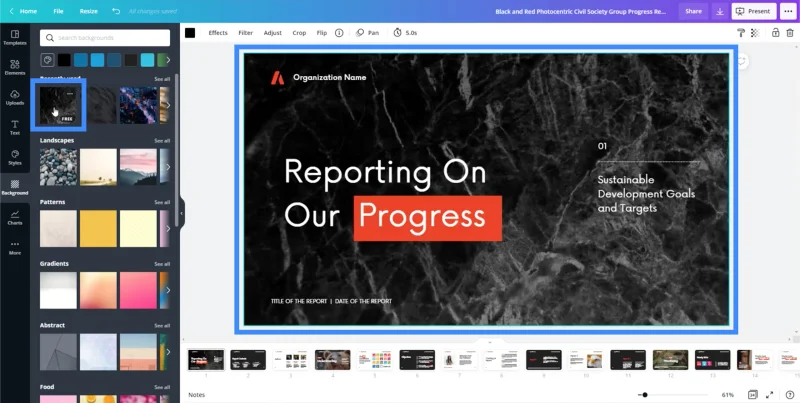Select the pink gradient background thumbnail
Image resolution: width=800 pixels, height=403 pixels.
pyautogui.click(x=138, y=290)
